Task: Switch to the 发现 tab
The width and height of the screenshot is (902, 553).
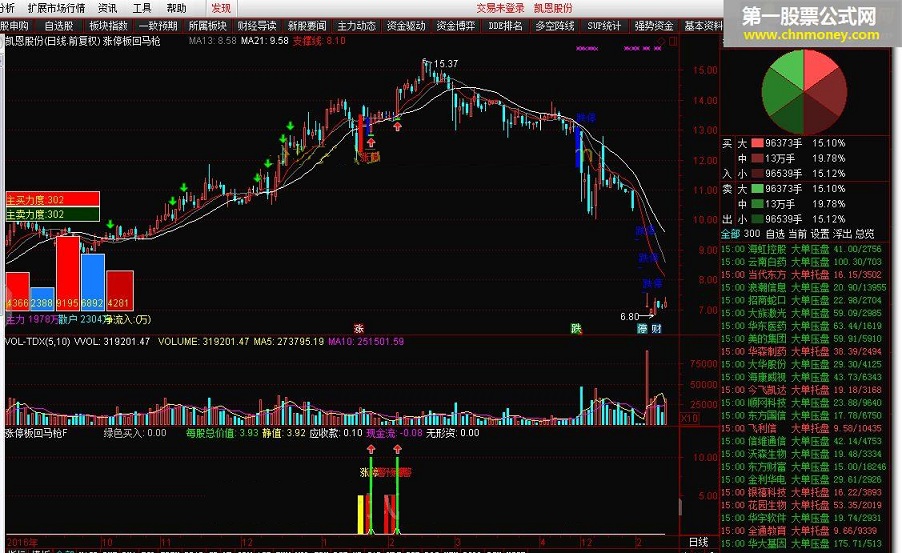Action: tap(221, 8)
